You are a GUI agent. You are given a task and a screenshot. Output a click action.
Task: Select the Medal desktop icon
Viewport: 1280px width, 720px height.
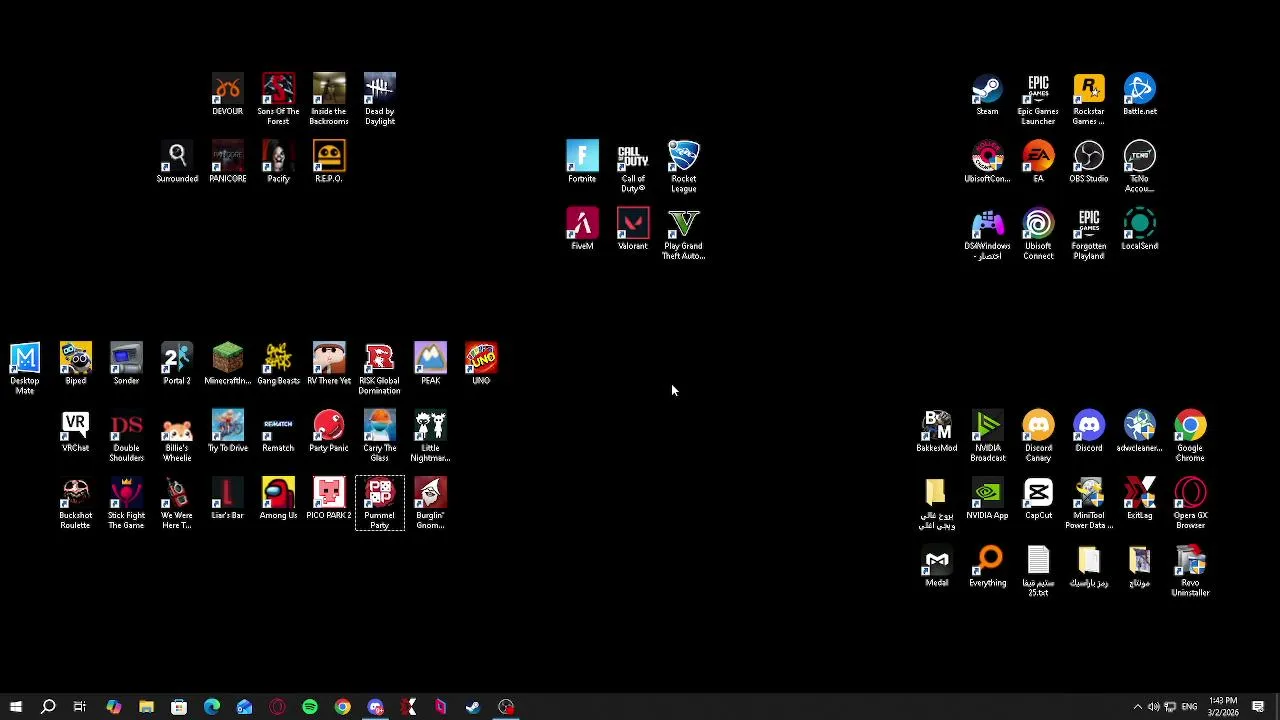(937, 566)
